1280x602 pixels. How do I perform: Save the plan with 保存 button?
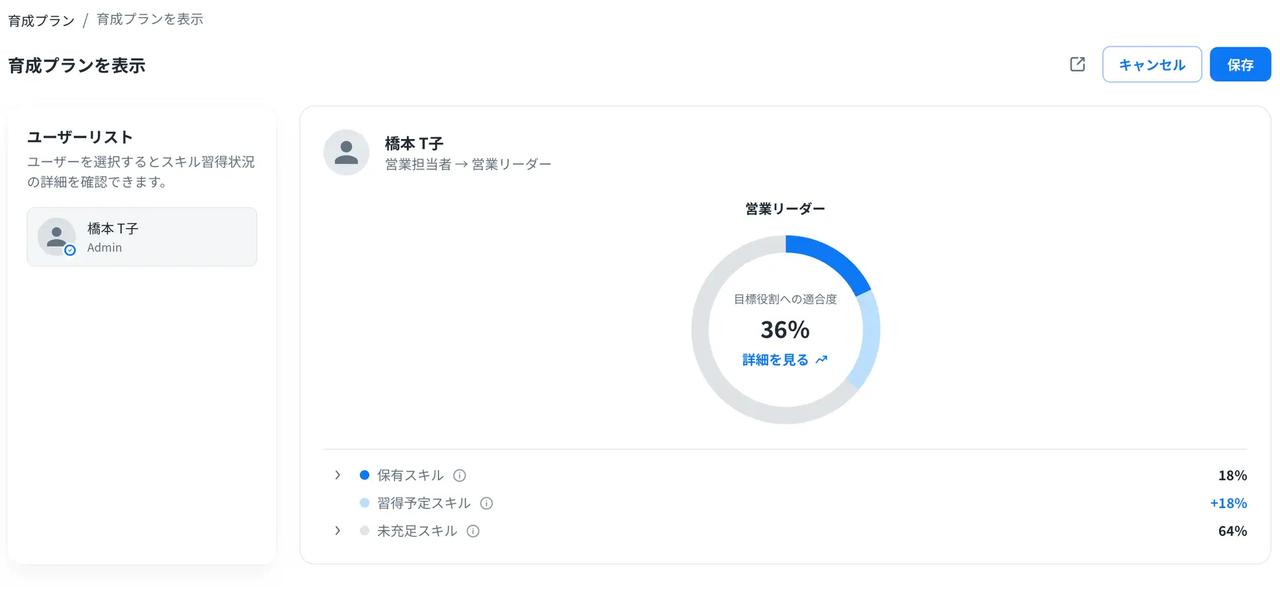(1240, 64)
